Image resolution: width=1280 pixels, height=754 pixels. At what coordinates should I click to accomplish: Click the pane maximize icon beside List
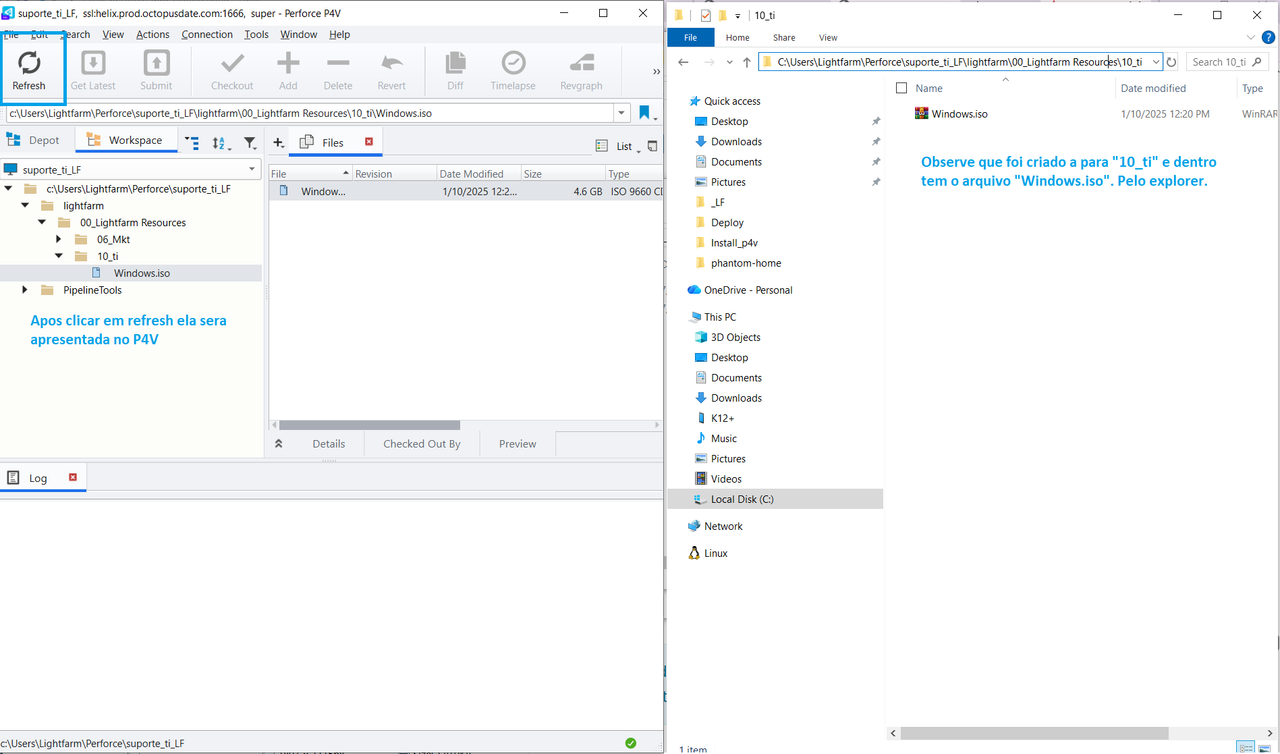(x=653, y=146)
